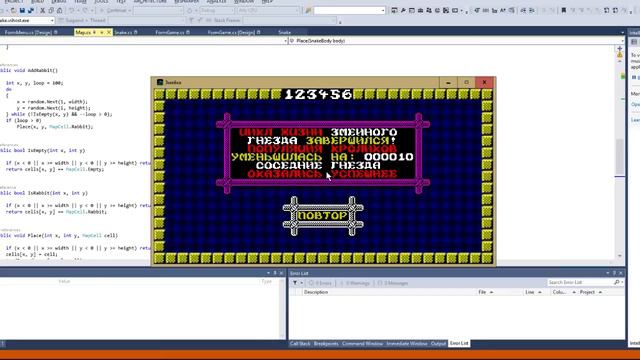Click the ПОВТОР button in the Snake game

pyautogui.click(x=322, y=216)
